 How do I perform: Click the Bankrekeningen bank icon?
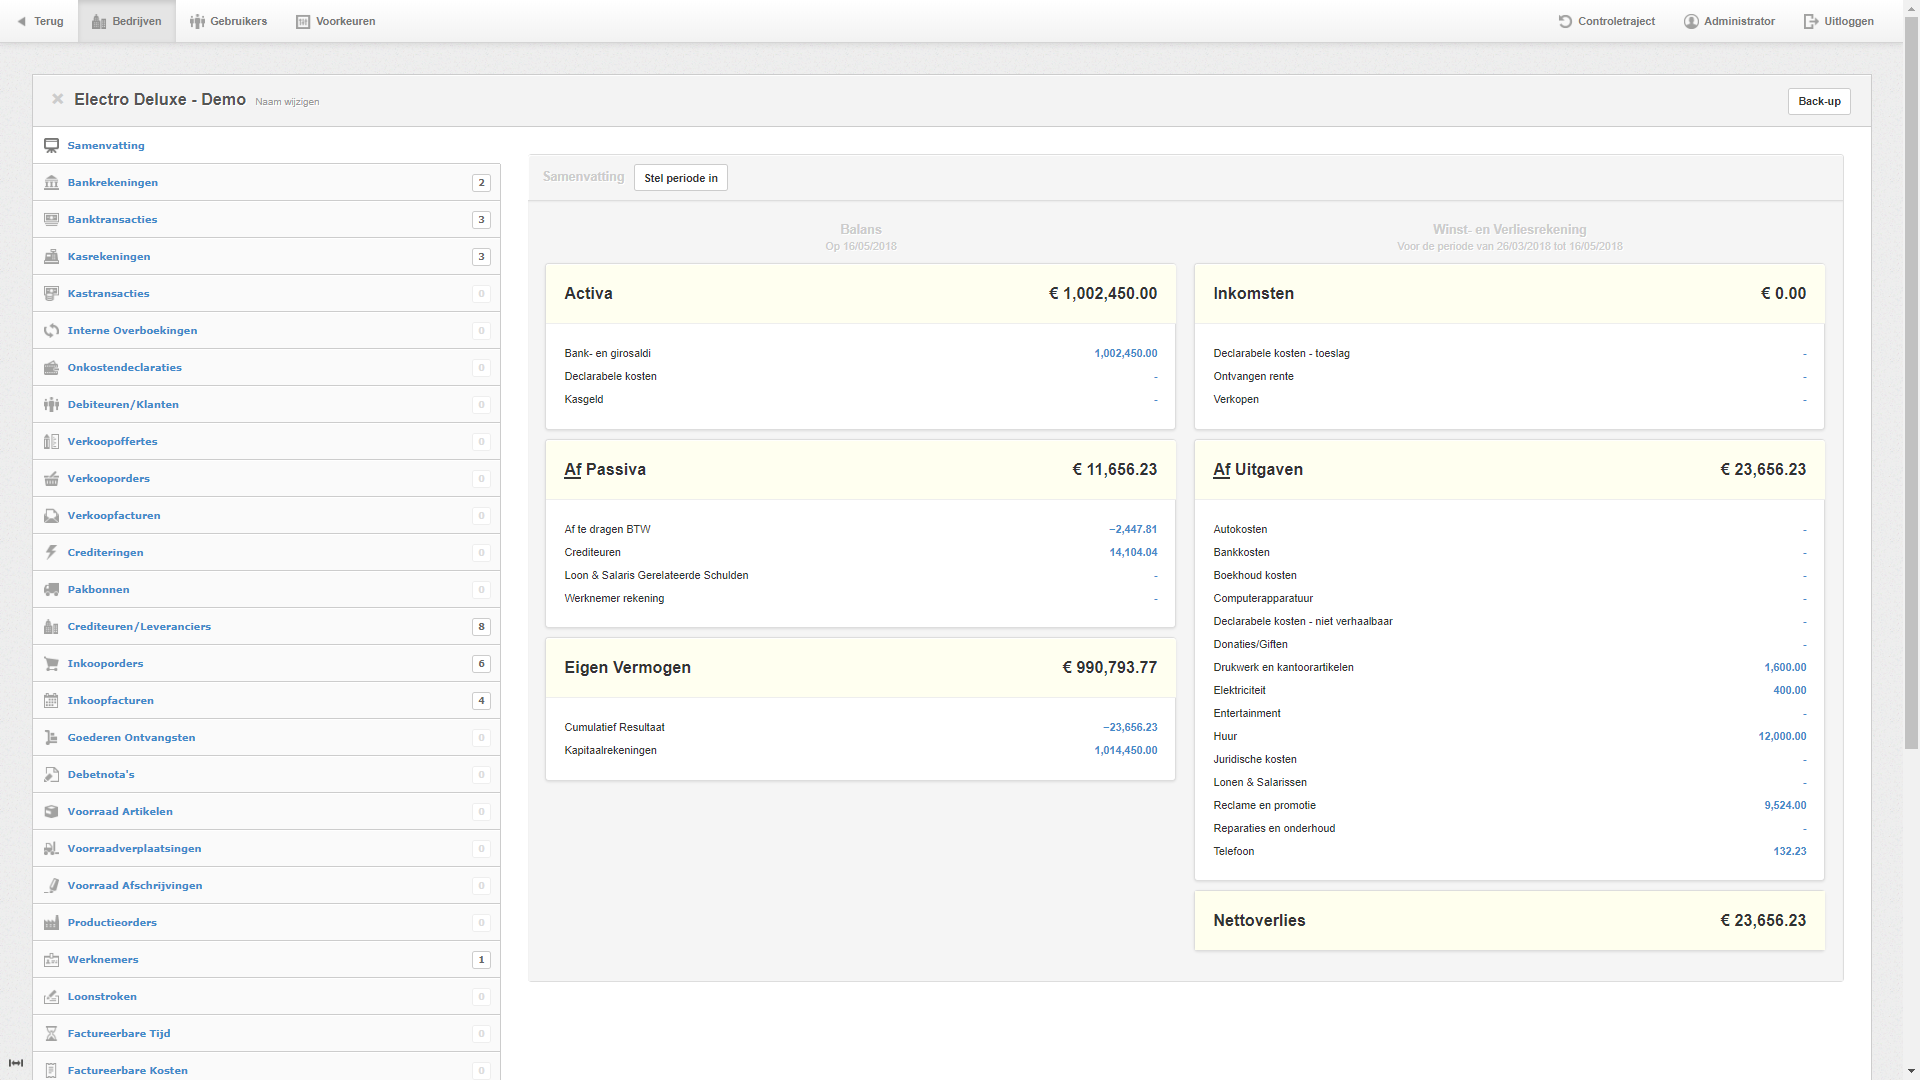(51, 183)
